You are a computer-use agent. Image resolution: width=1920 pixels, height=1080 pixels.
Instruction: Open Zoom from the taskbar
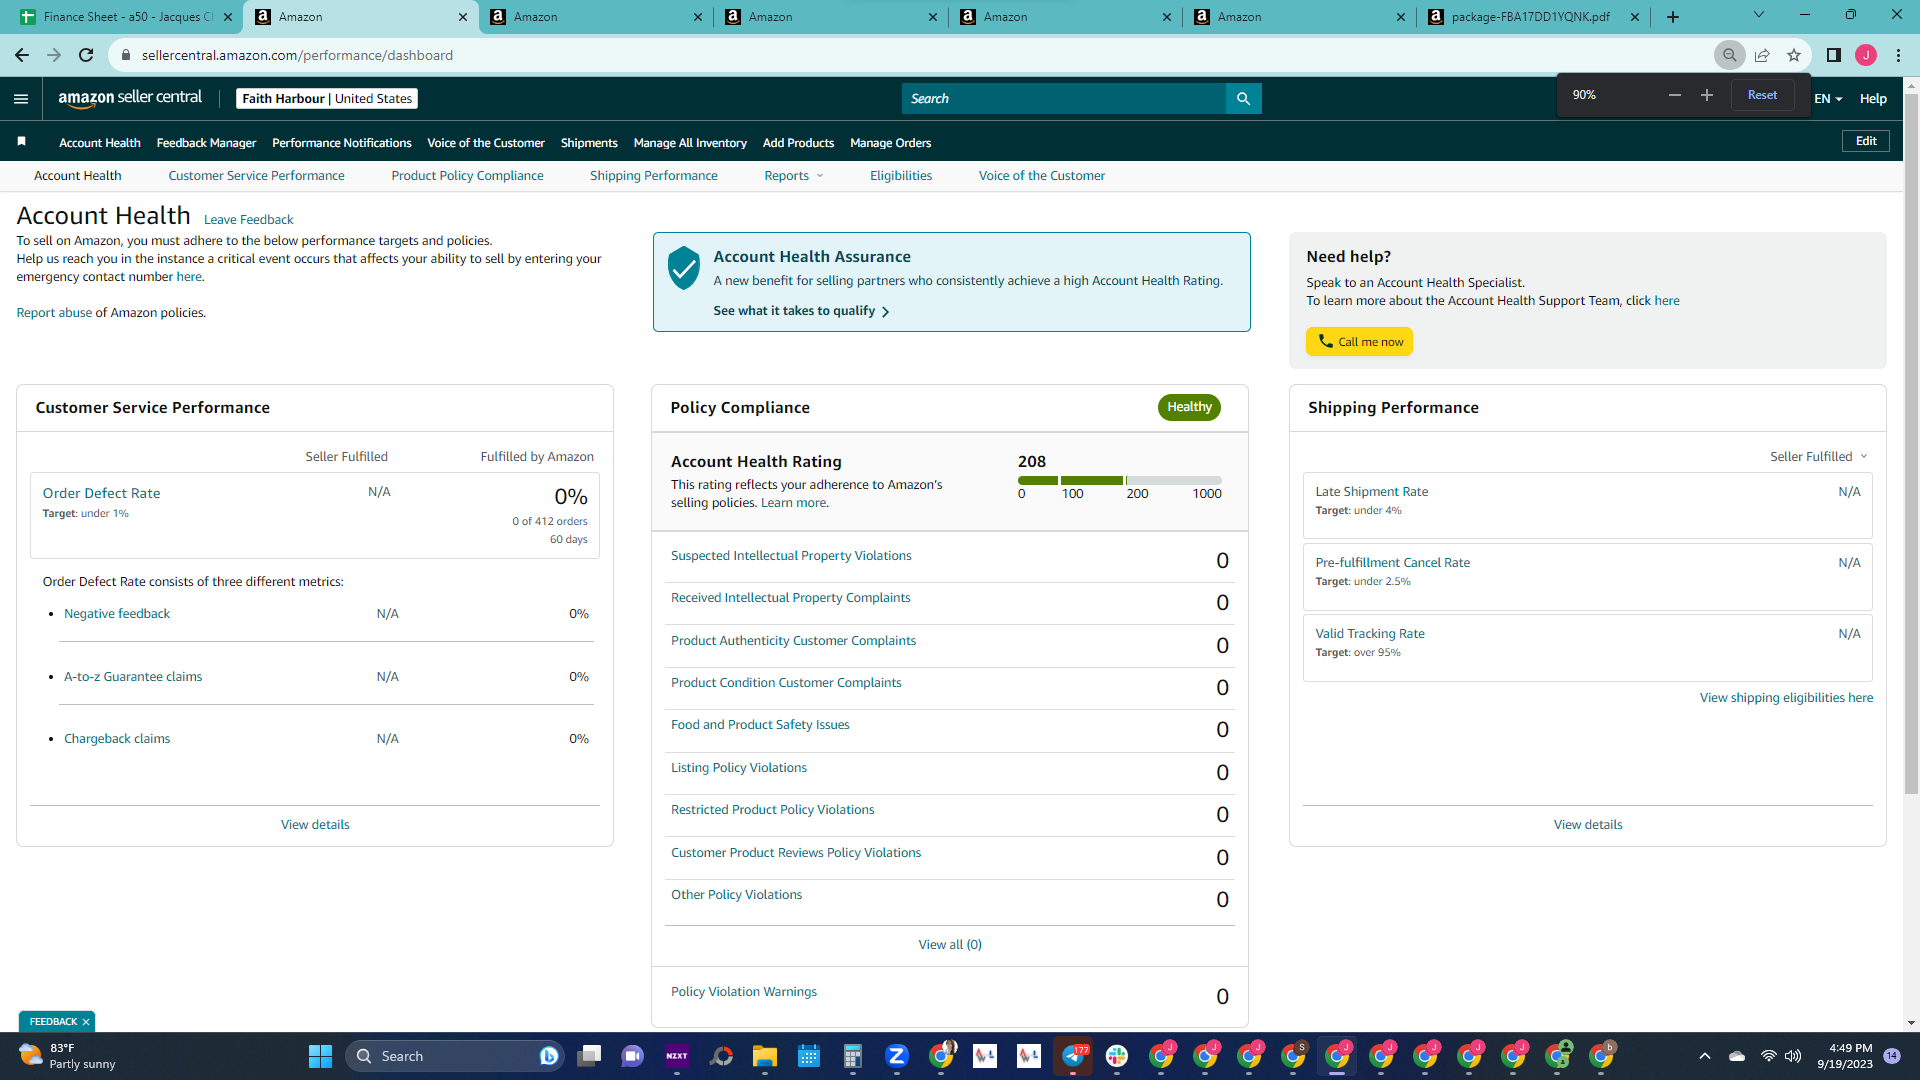(x=897, y=1056)
